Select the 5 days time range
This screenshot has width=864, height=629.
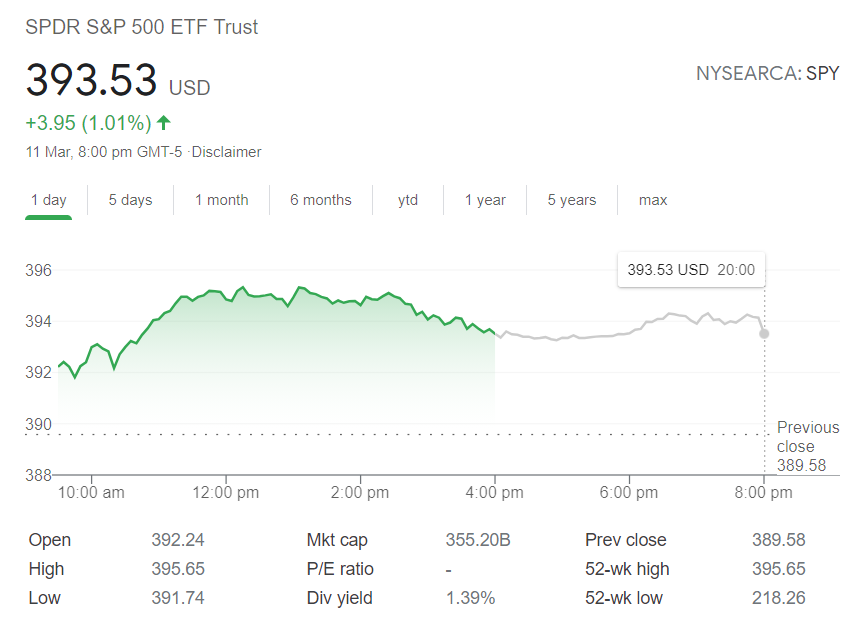pyautogui.click(x=130, y=200)
